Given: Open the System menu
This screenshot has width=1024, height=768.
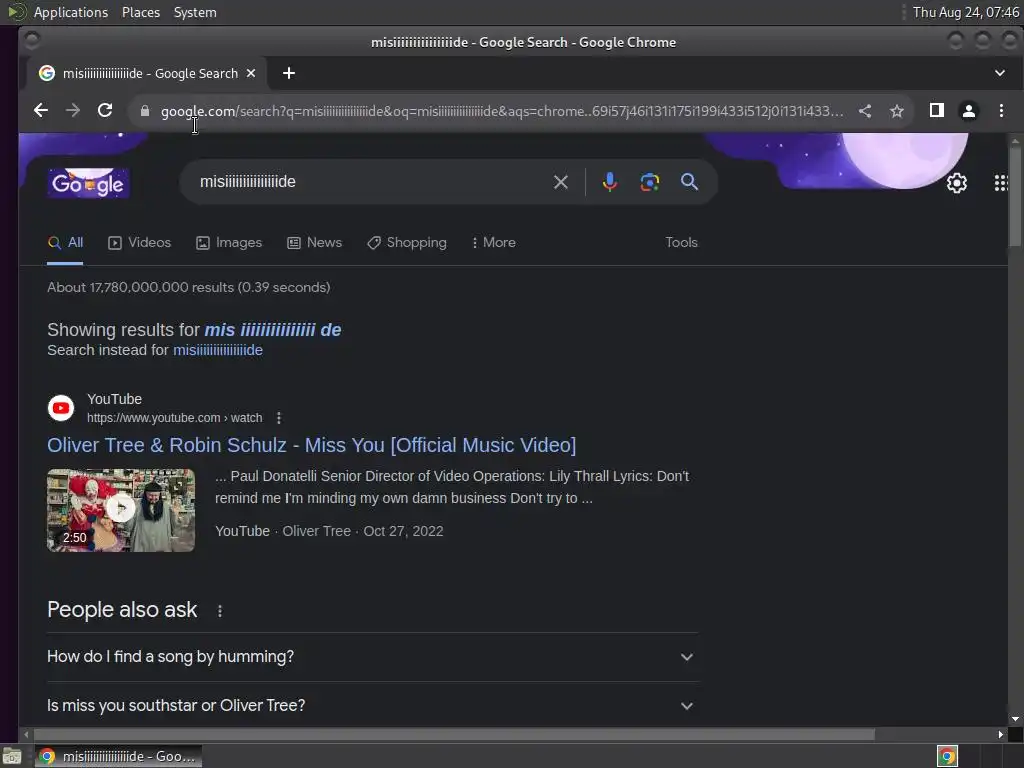Looking at the screenshot, I should coord(195,12).
